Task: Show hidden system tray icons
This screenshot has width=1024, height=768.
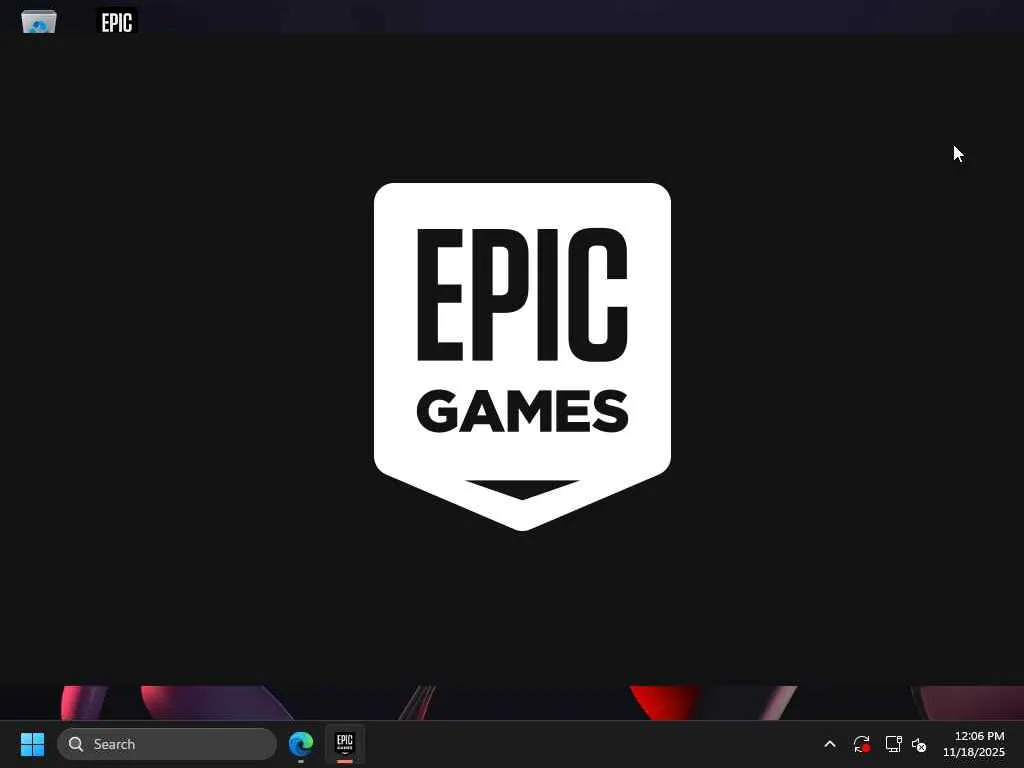Action: (829, 744)
